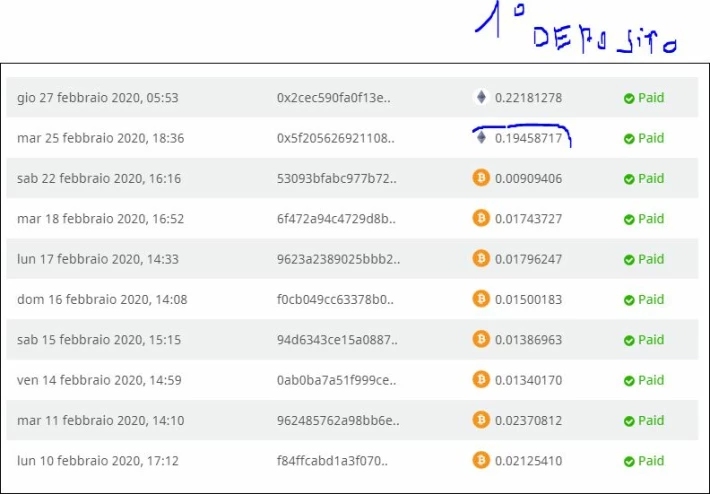Viewport: 710px width, 494px height.
Task: Click green check icon in 18 febbraio row
Action: [x=629, y=219]
